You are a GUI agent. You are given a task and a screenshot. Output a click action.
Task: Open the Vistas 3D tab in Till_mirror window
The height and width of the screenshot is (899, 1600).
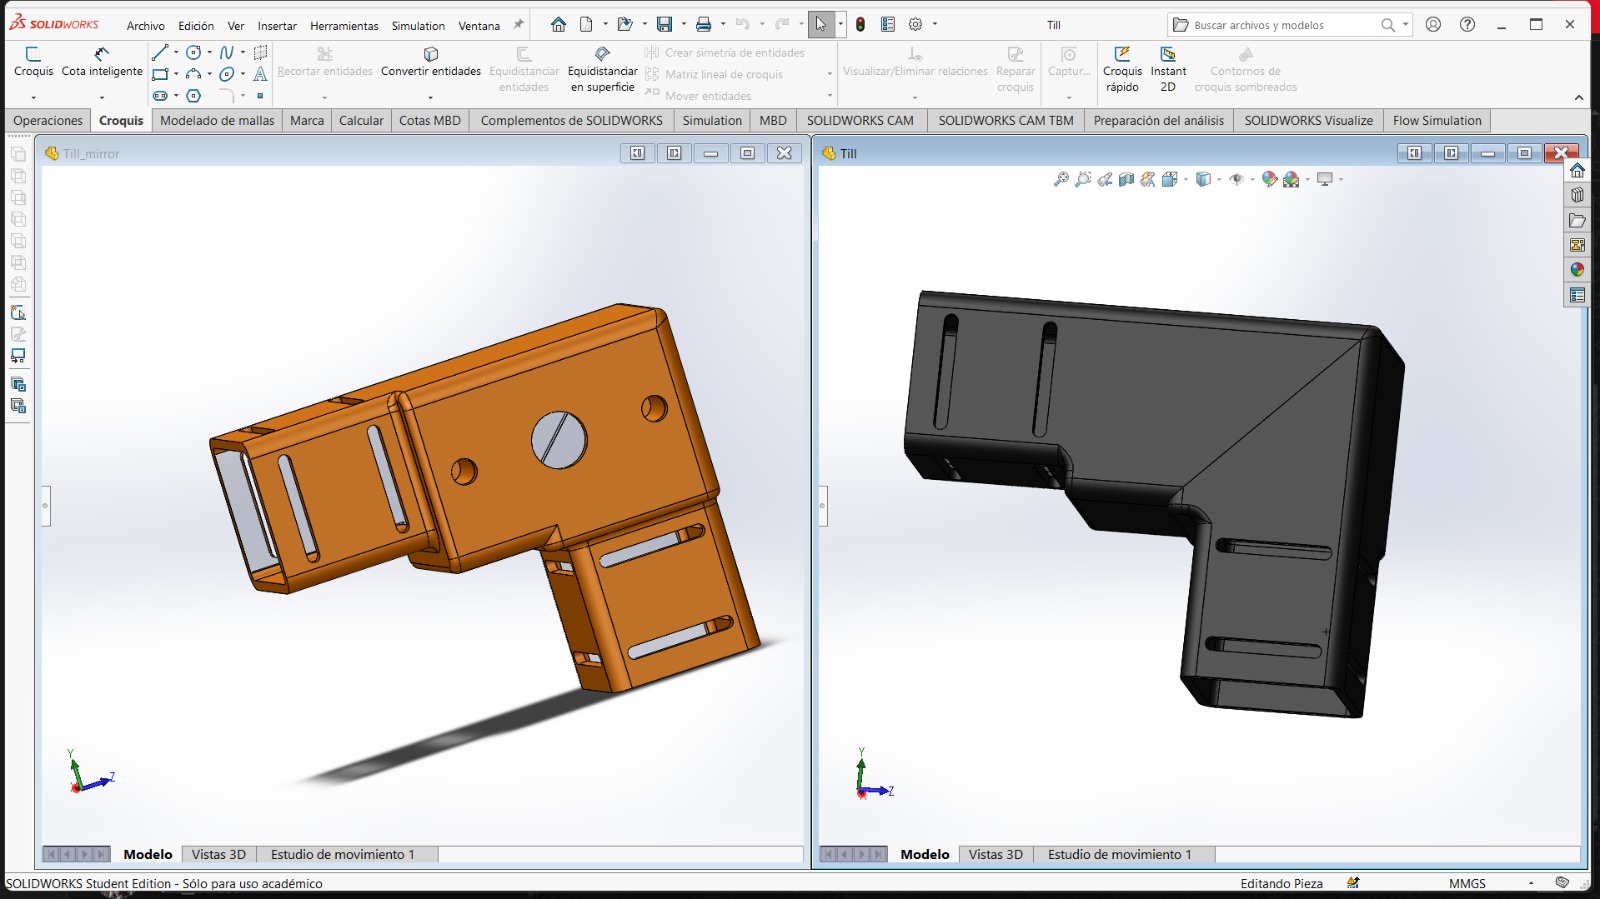(218, 855)
